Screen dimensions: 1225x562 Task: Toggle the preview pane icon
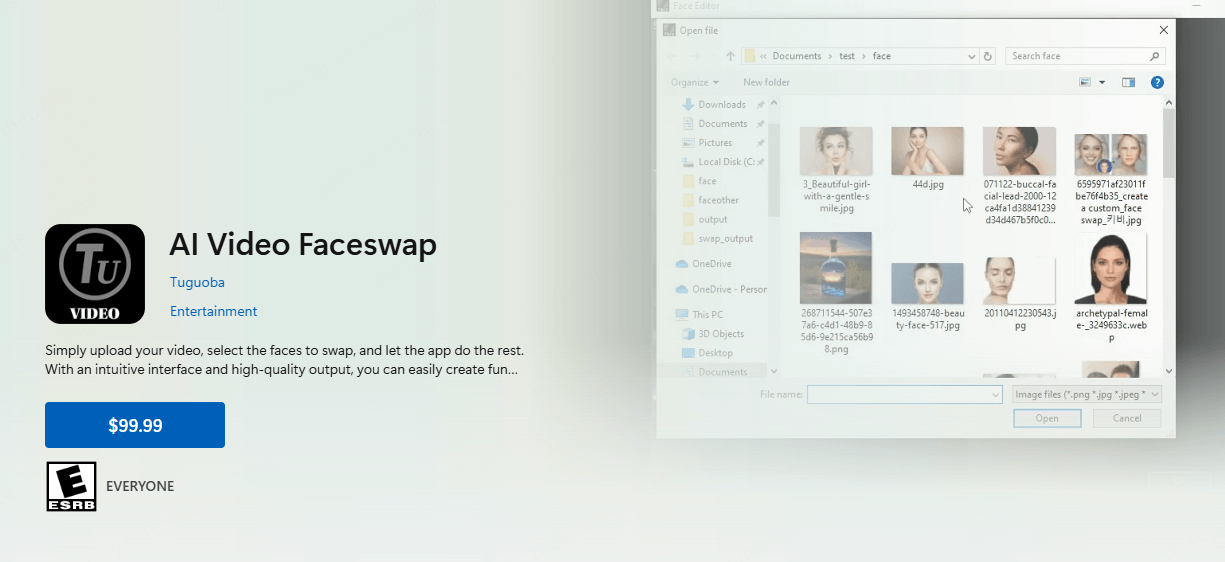(x=1129, y=82)
